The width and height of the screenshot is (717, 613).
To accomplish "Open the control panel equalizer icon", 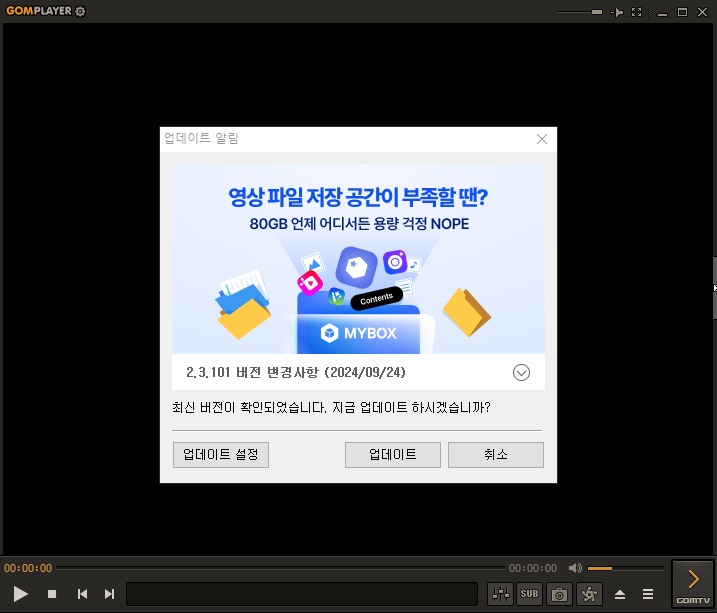I will point(501,594).
